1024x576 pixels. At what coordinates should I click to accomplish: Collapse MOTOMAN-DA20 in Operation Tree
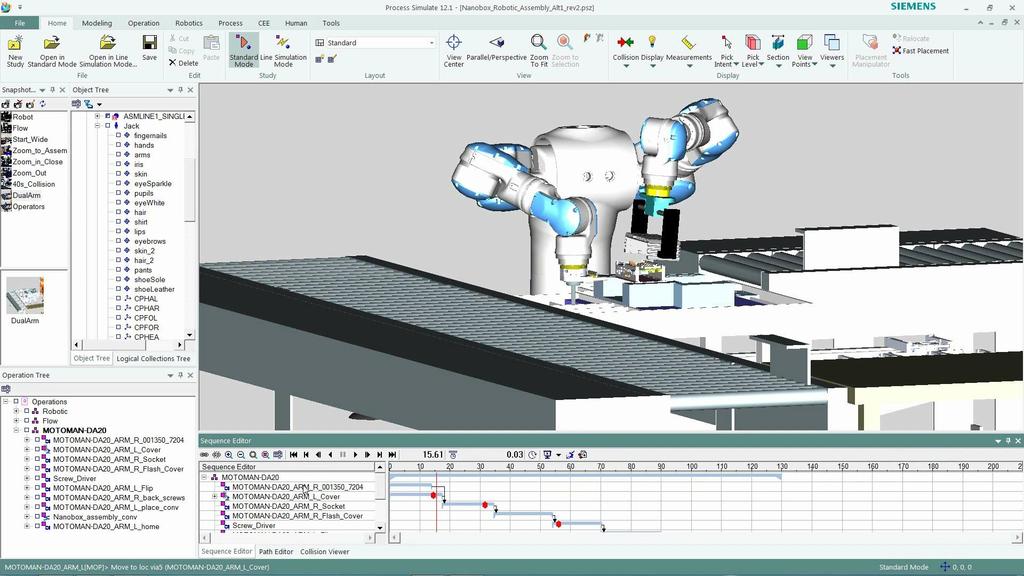[x=16, y=430]
